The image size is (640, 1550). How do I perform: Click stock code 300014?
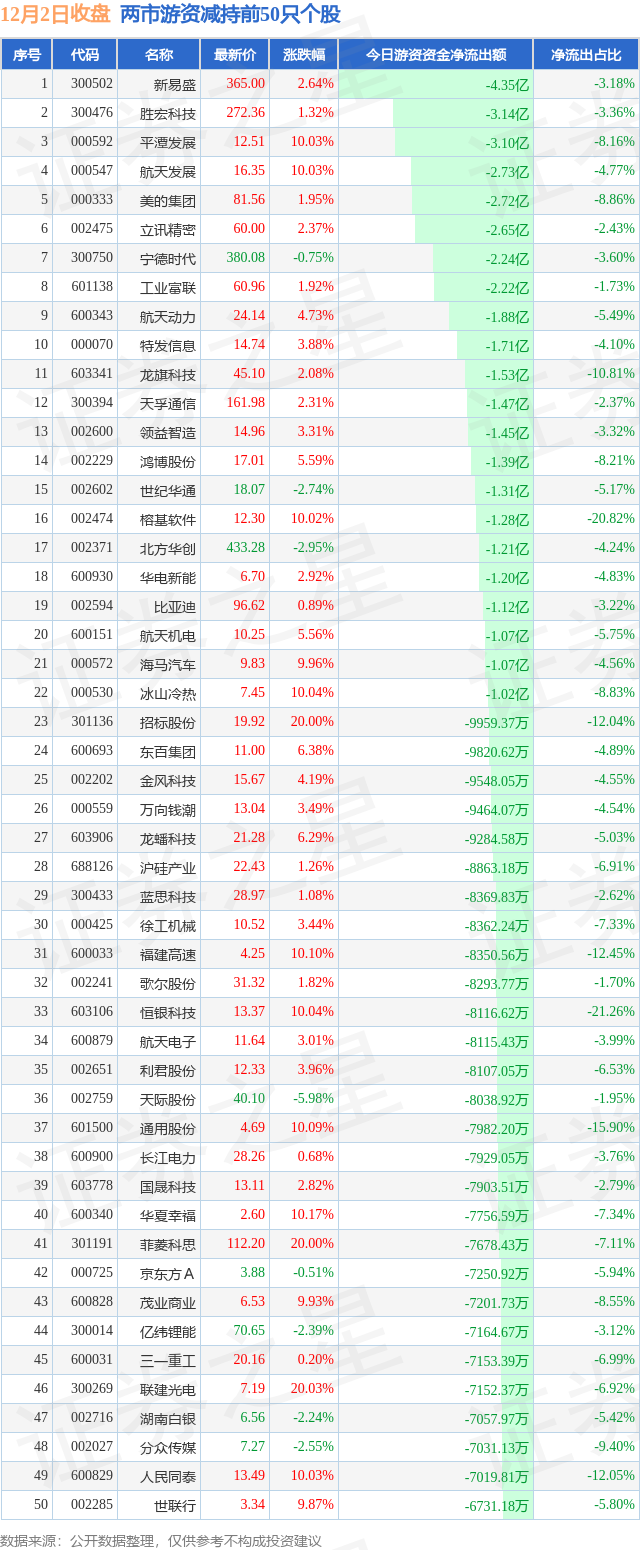click(x=91, y=1331)
